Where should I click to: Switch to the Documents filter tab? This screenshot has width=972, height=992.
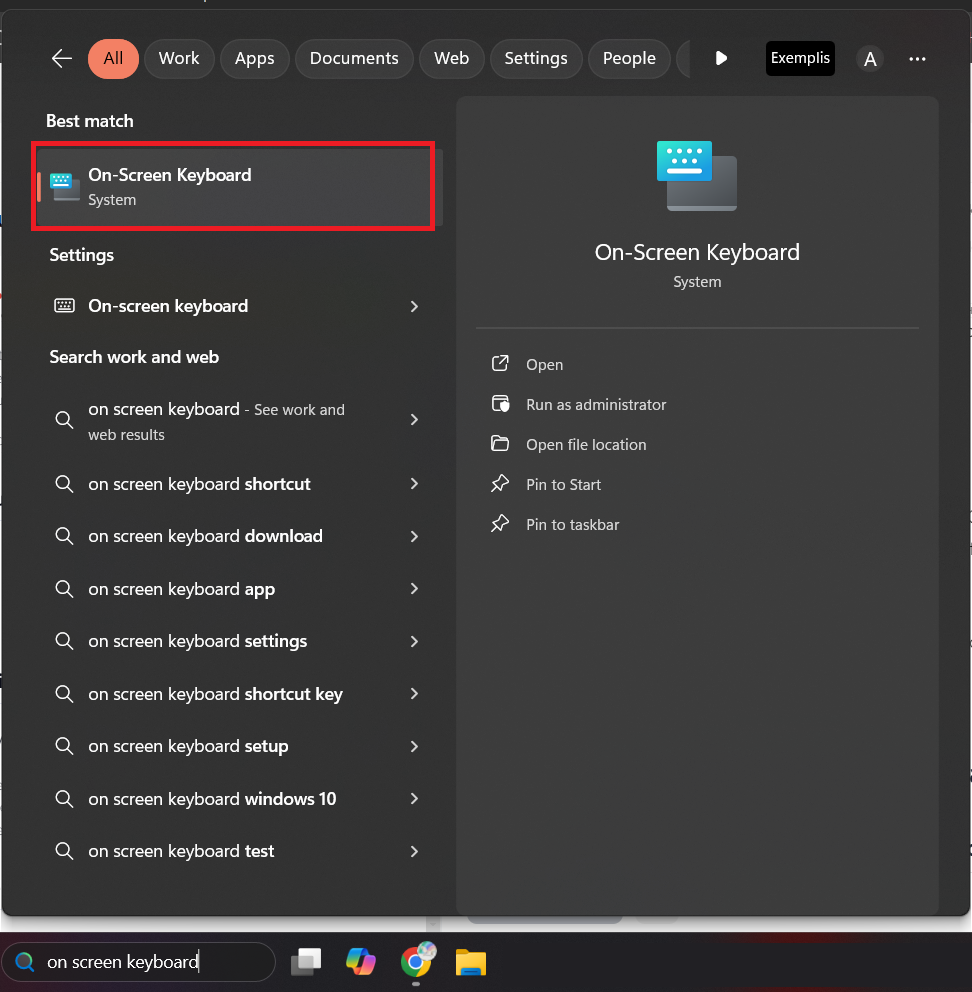click(354, 59)
